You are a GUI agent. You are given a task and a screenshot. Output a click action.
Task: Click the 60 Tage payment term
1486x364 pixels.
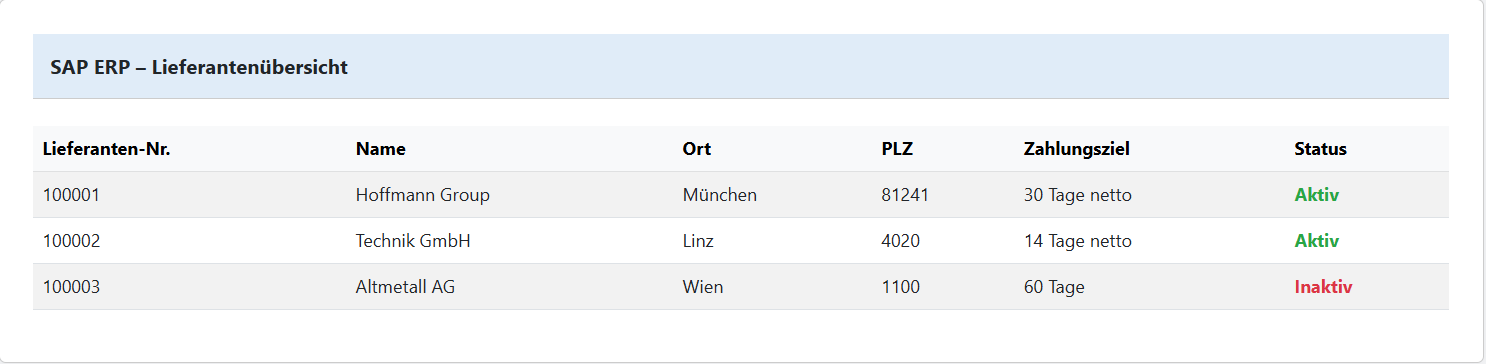click(x=1054, y=287)
